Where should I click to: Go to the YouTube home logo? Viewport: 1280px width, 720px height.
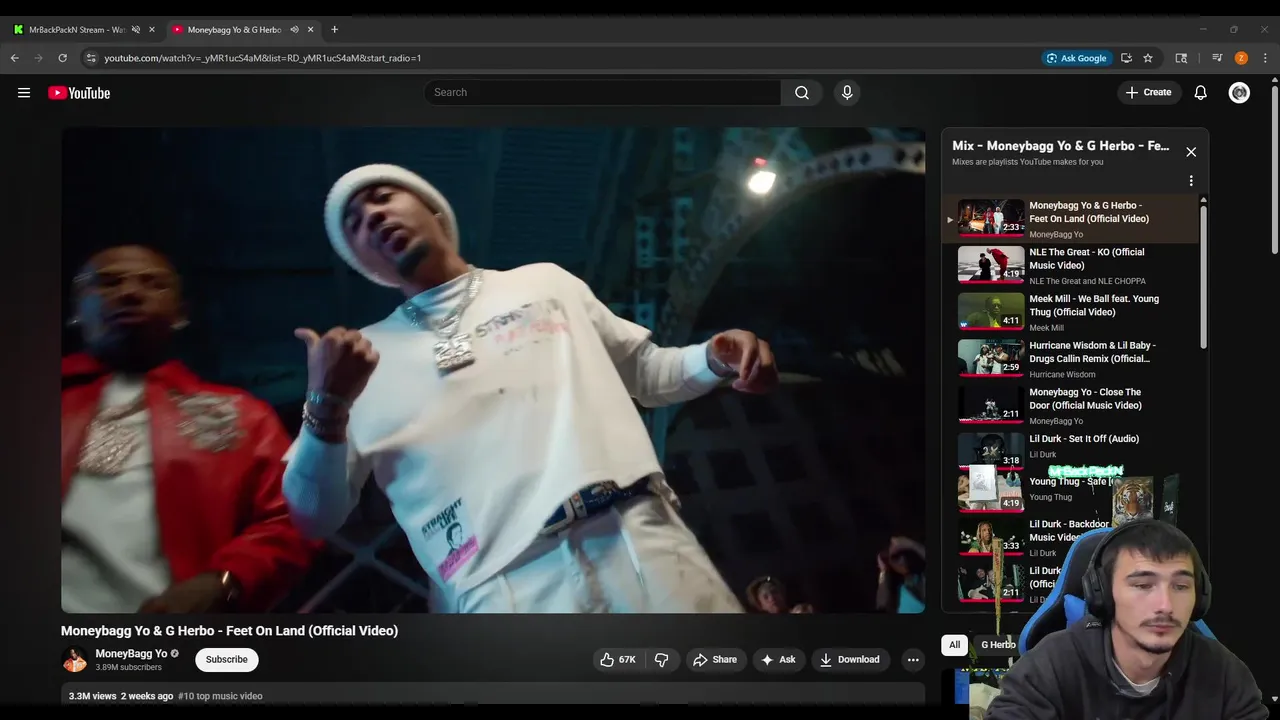tap(79, 93)
